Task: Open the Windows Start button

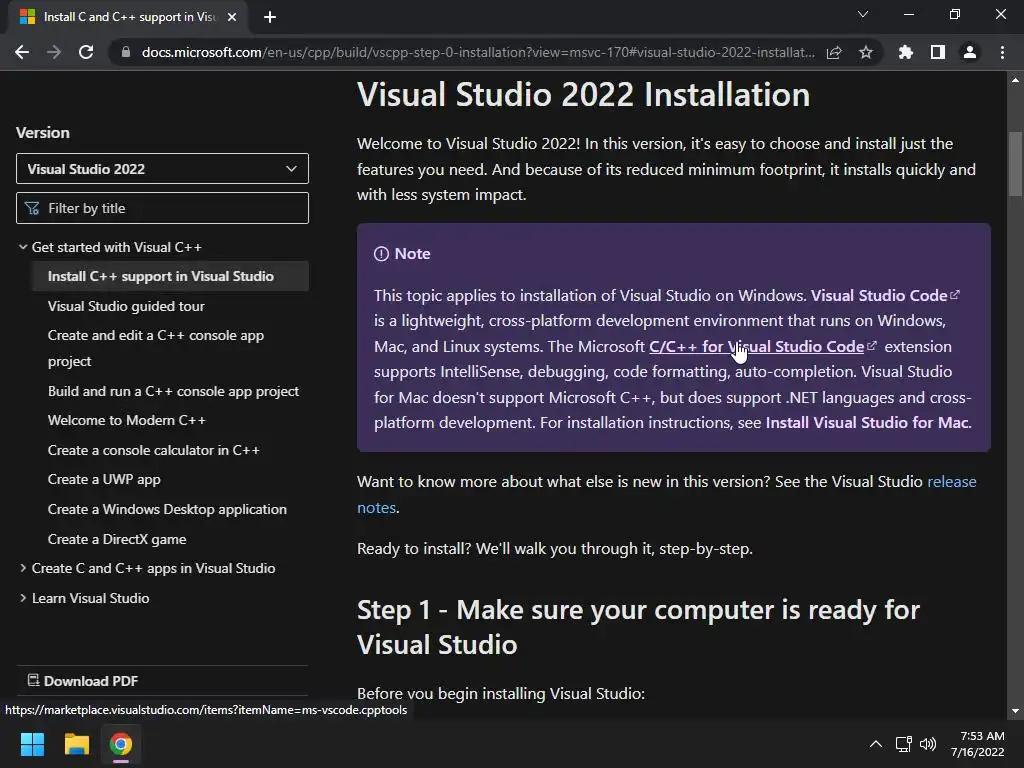Action: [32, 744]
